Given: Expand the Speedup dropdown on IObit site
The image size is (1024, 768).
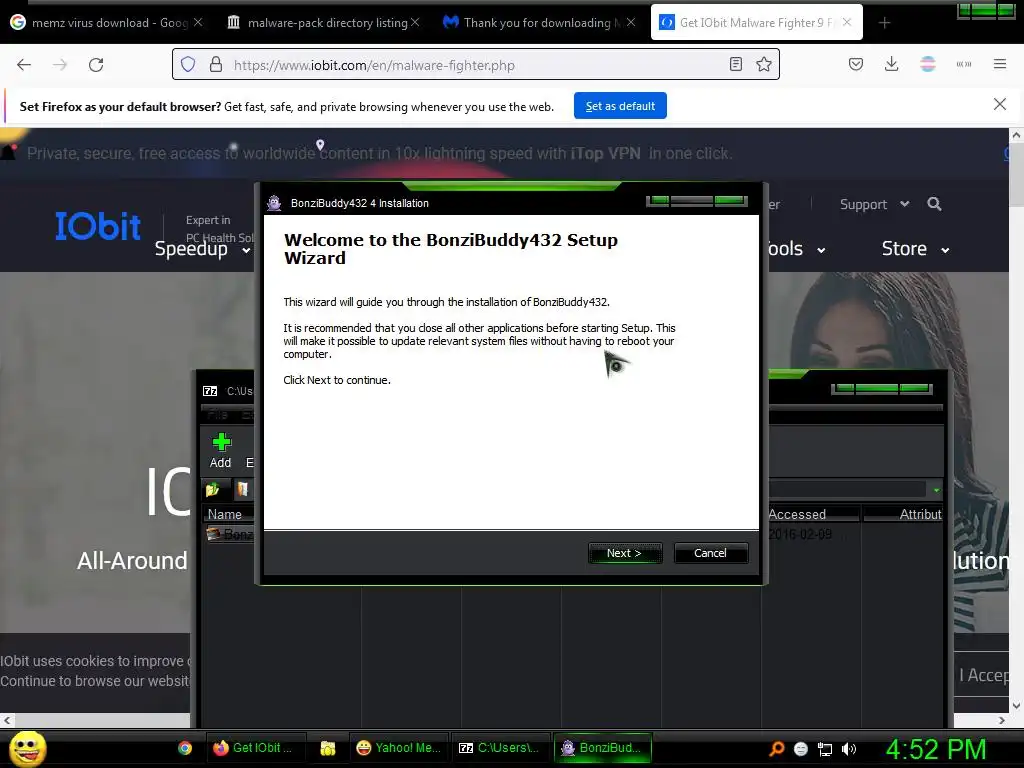Looking at the screenshot, I should click(202, 249).
